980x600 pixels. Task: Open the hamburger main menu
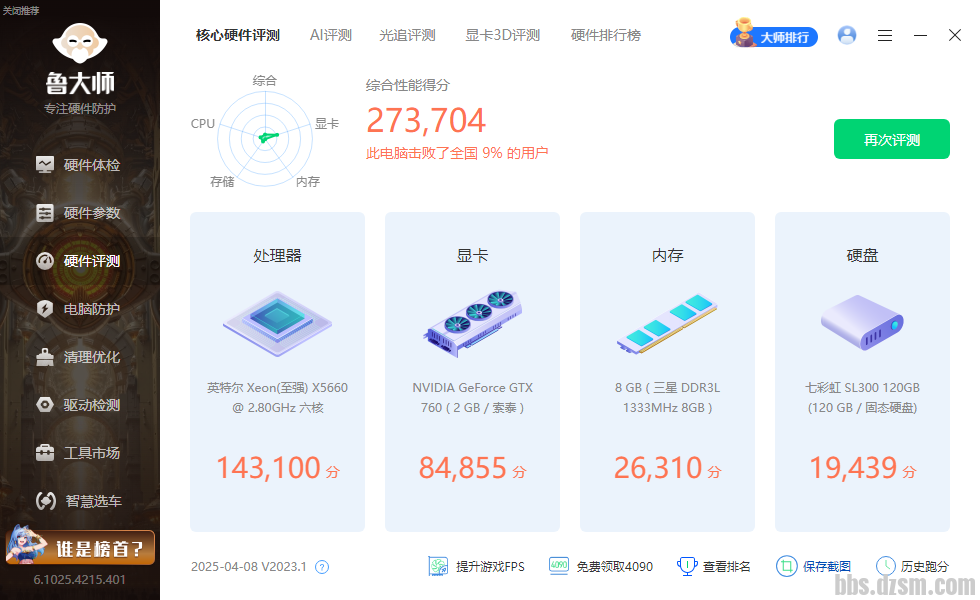pyautogui.click(x=885, y=35)
